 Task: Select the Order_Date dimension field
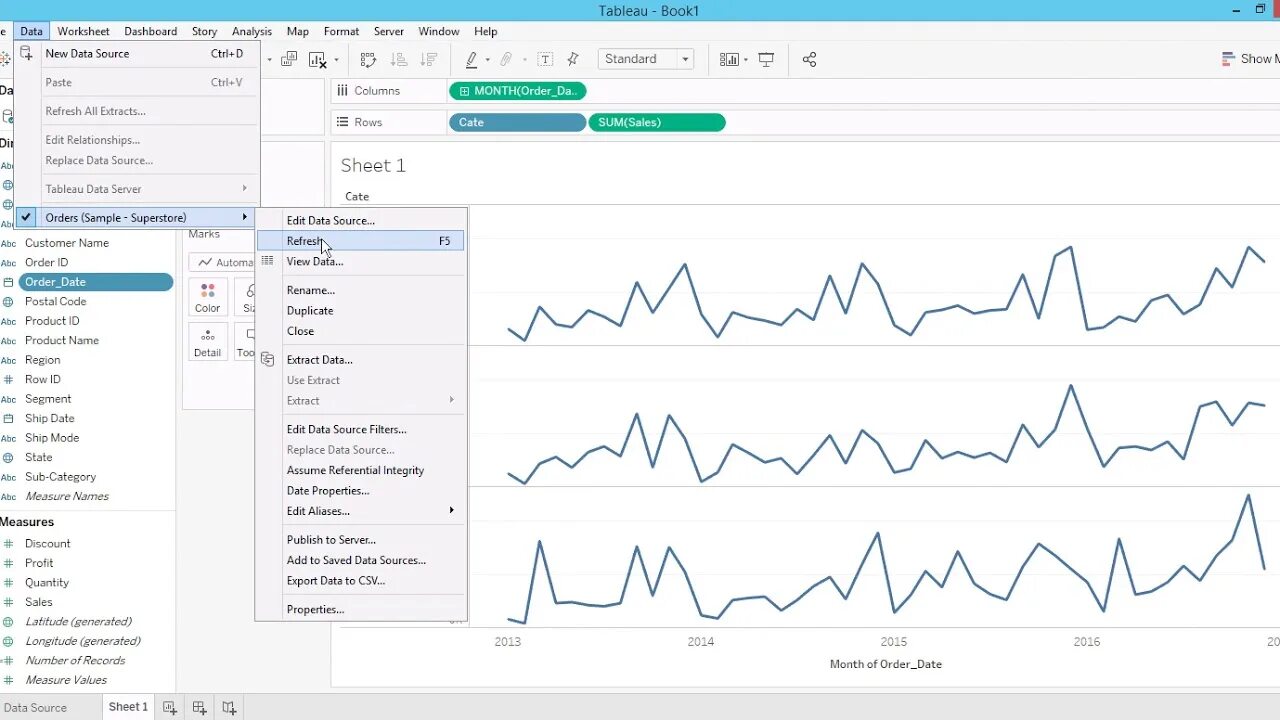pos(95,282)
